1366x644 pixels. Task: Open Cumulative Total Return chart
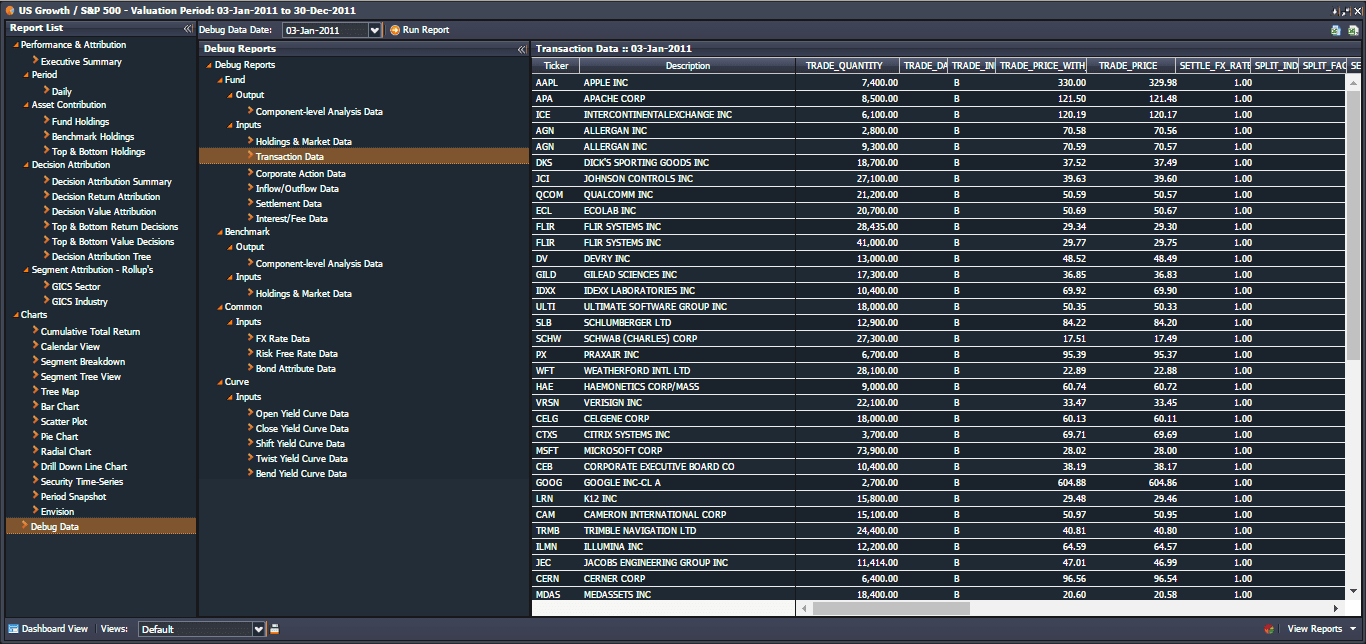click(90, 332)
